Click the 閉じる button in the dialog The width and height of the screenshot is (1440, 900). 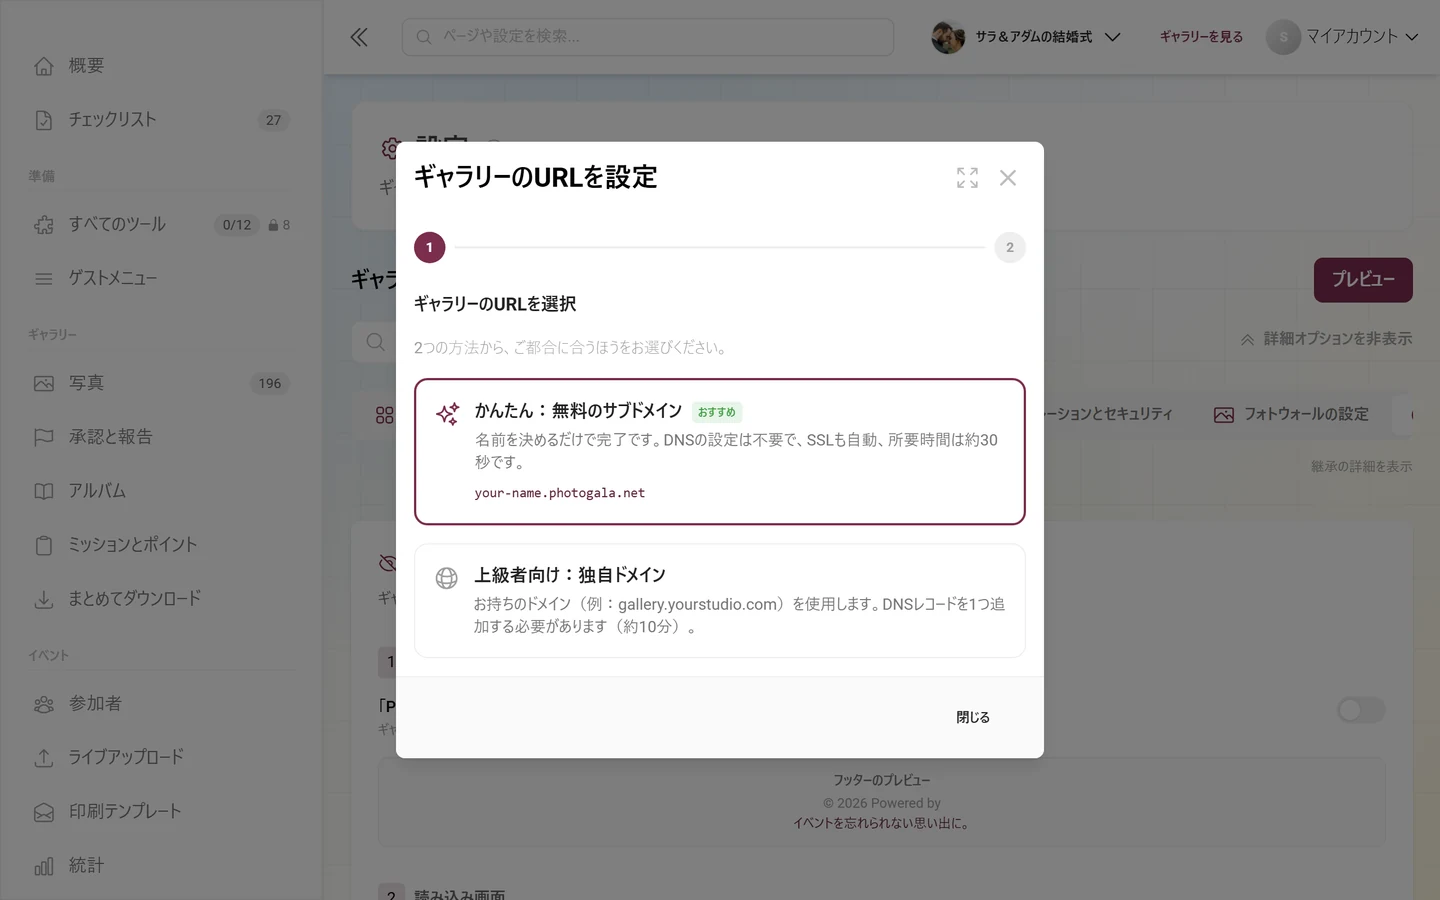[973, 717]
